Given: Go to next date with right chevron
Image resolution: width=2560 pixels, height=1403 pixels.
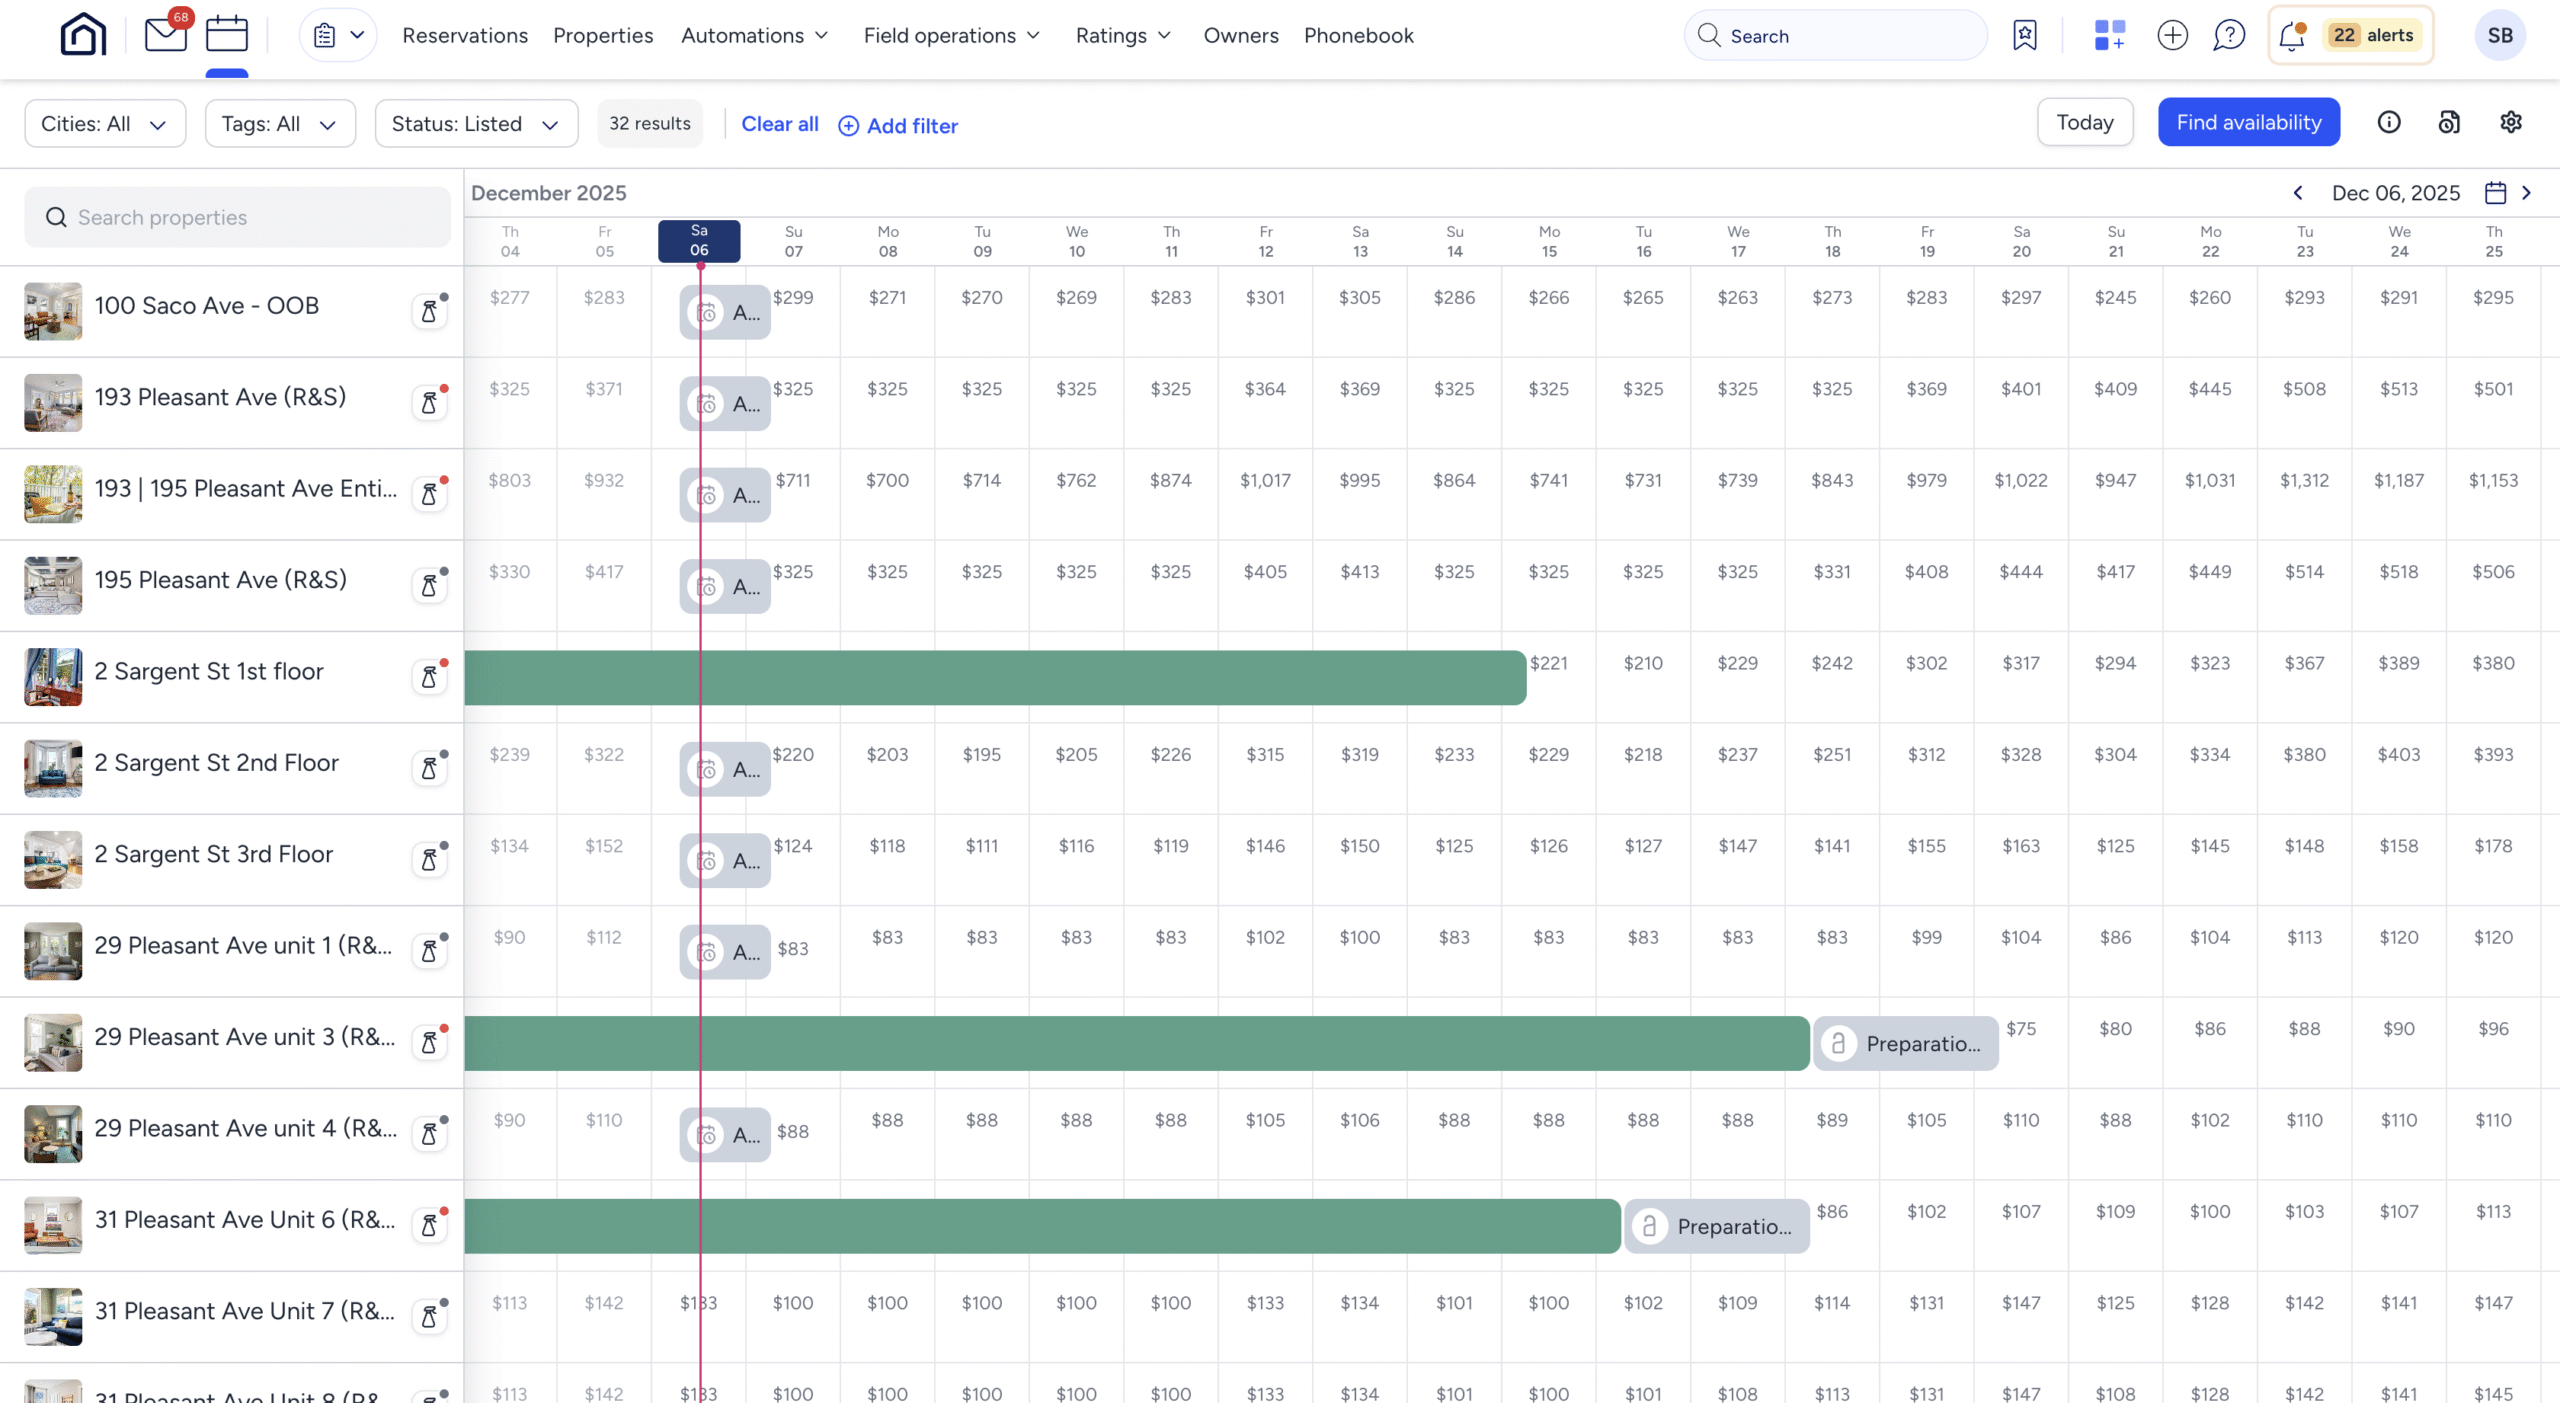Looking at the screenshot, I should point(2526,193).
